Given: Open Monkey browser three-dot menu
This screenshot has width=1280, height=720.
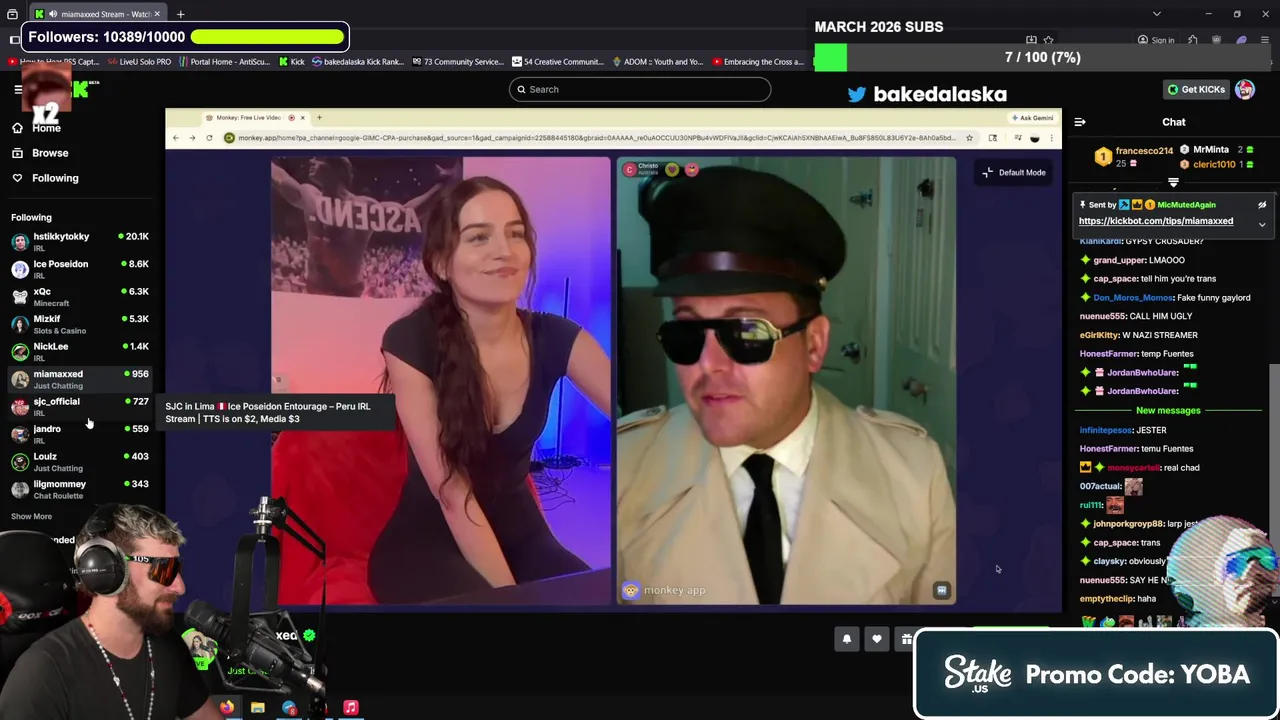Looking at the screenshot, I should (x=1051, y=138).
